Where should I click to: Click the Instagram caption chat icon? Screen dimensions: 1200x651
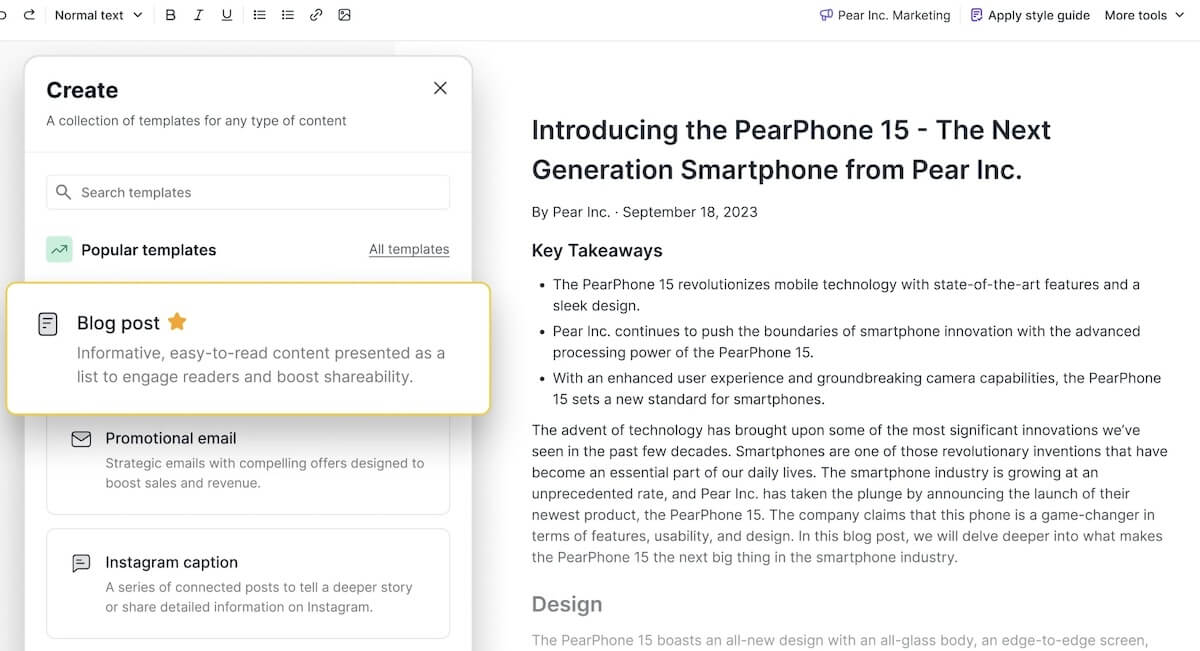tap(81, 563)
